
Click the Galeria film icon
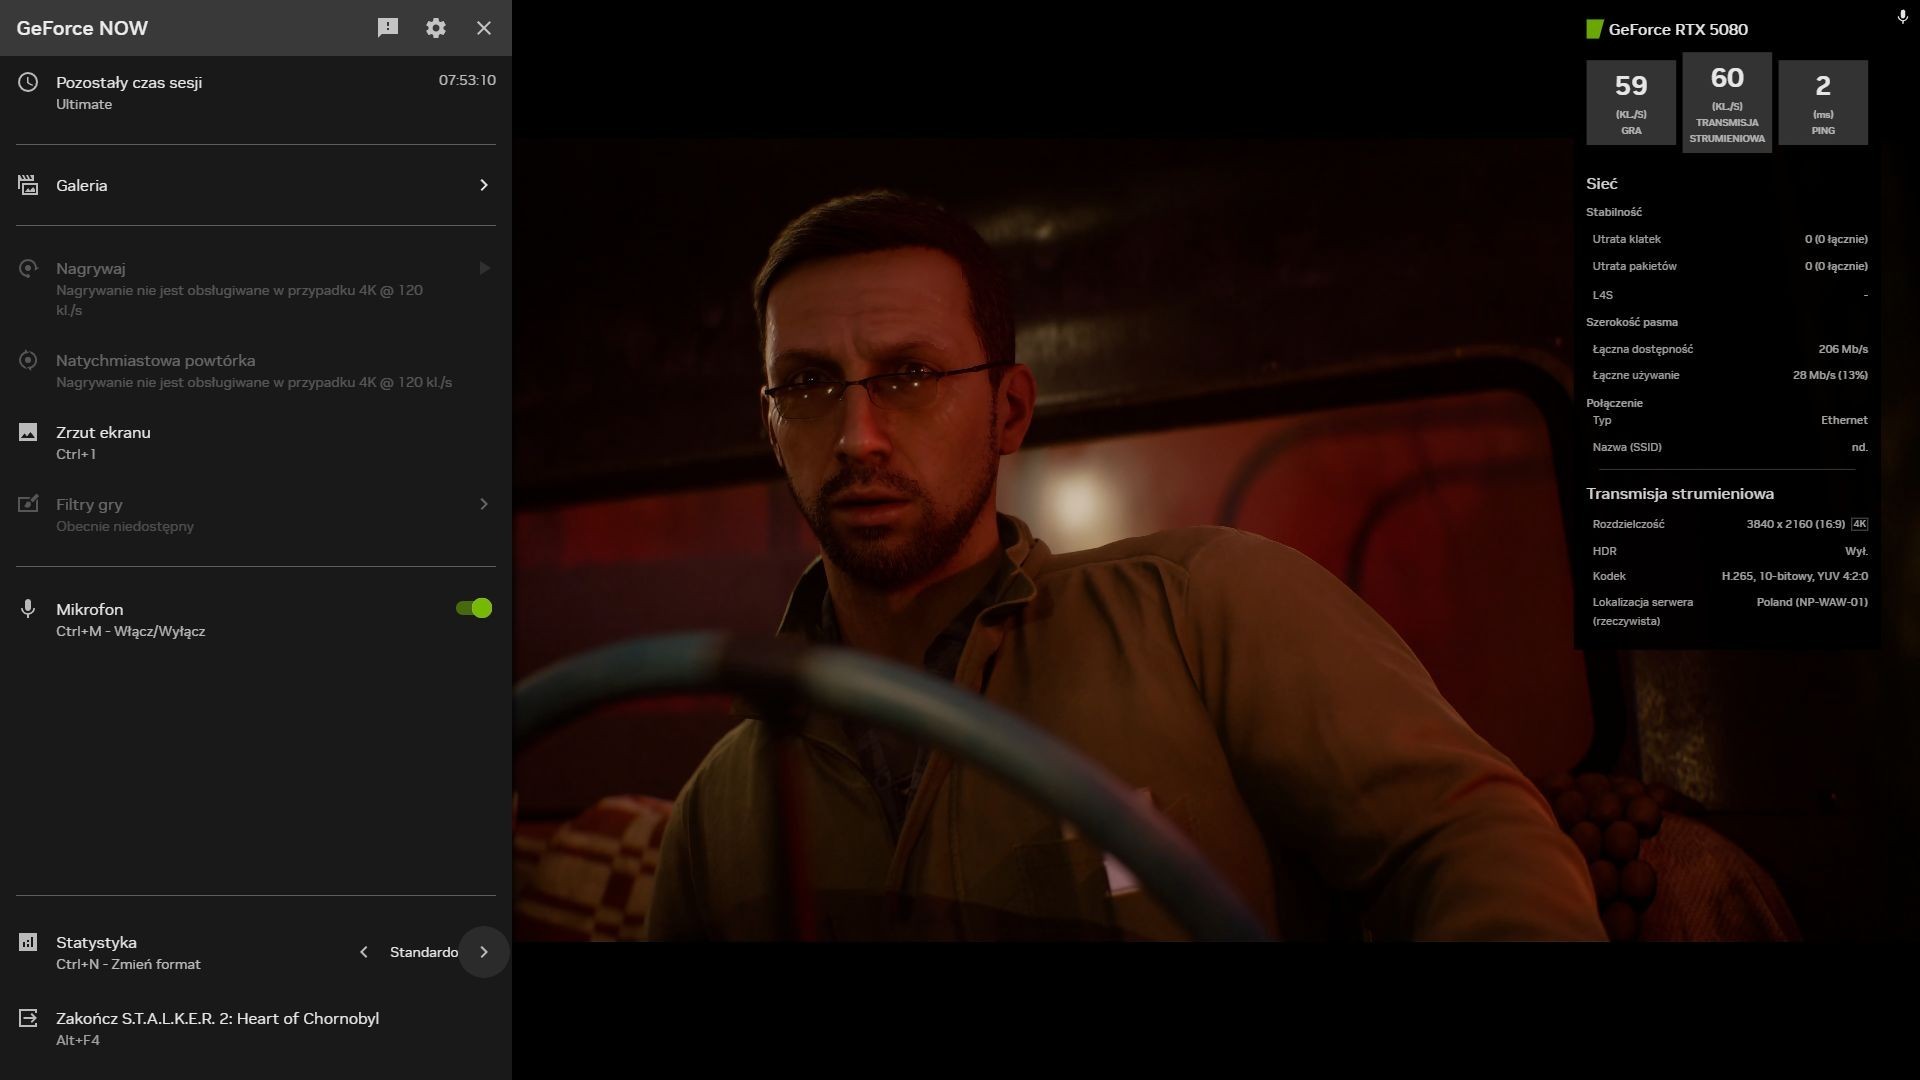click(x=28, y=185)
